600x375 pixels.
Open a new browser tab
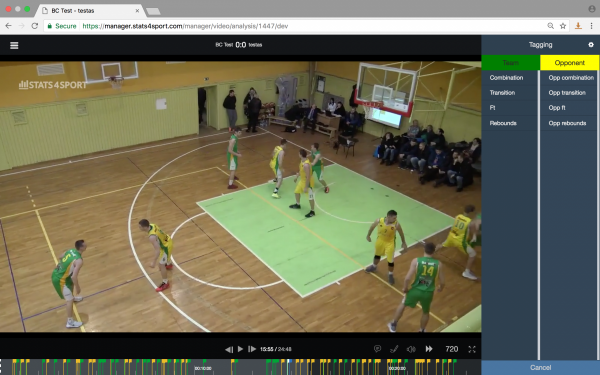point(153,11)
